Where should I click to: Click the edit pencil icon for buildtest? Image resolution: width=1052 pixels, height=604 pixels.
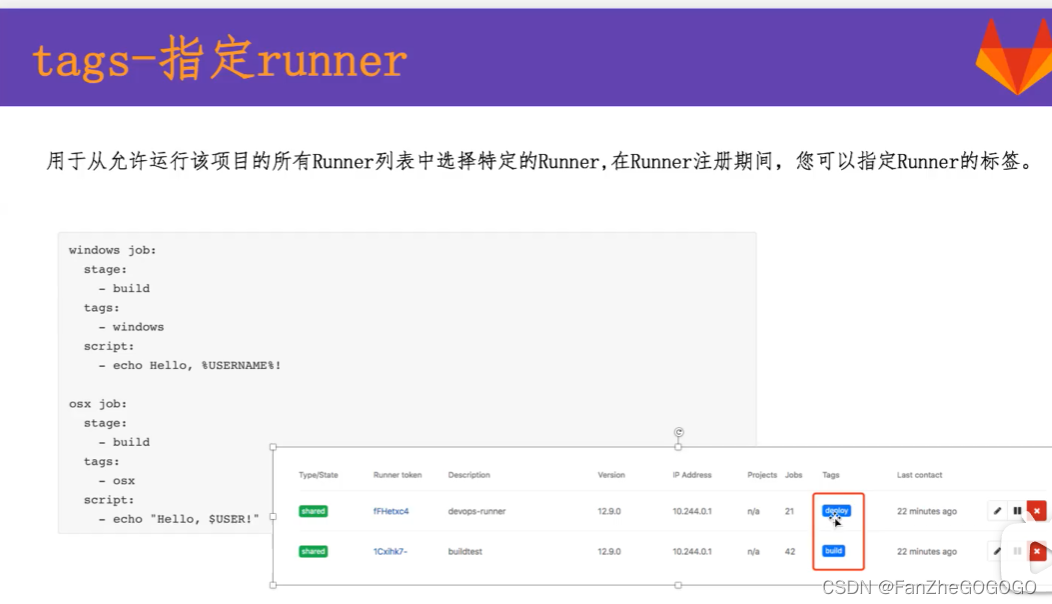[x=997, y=551]
